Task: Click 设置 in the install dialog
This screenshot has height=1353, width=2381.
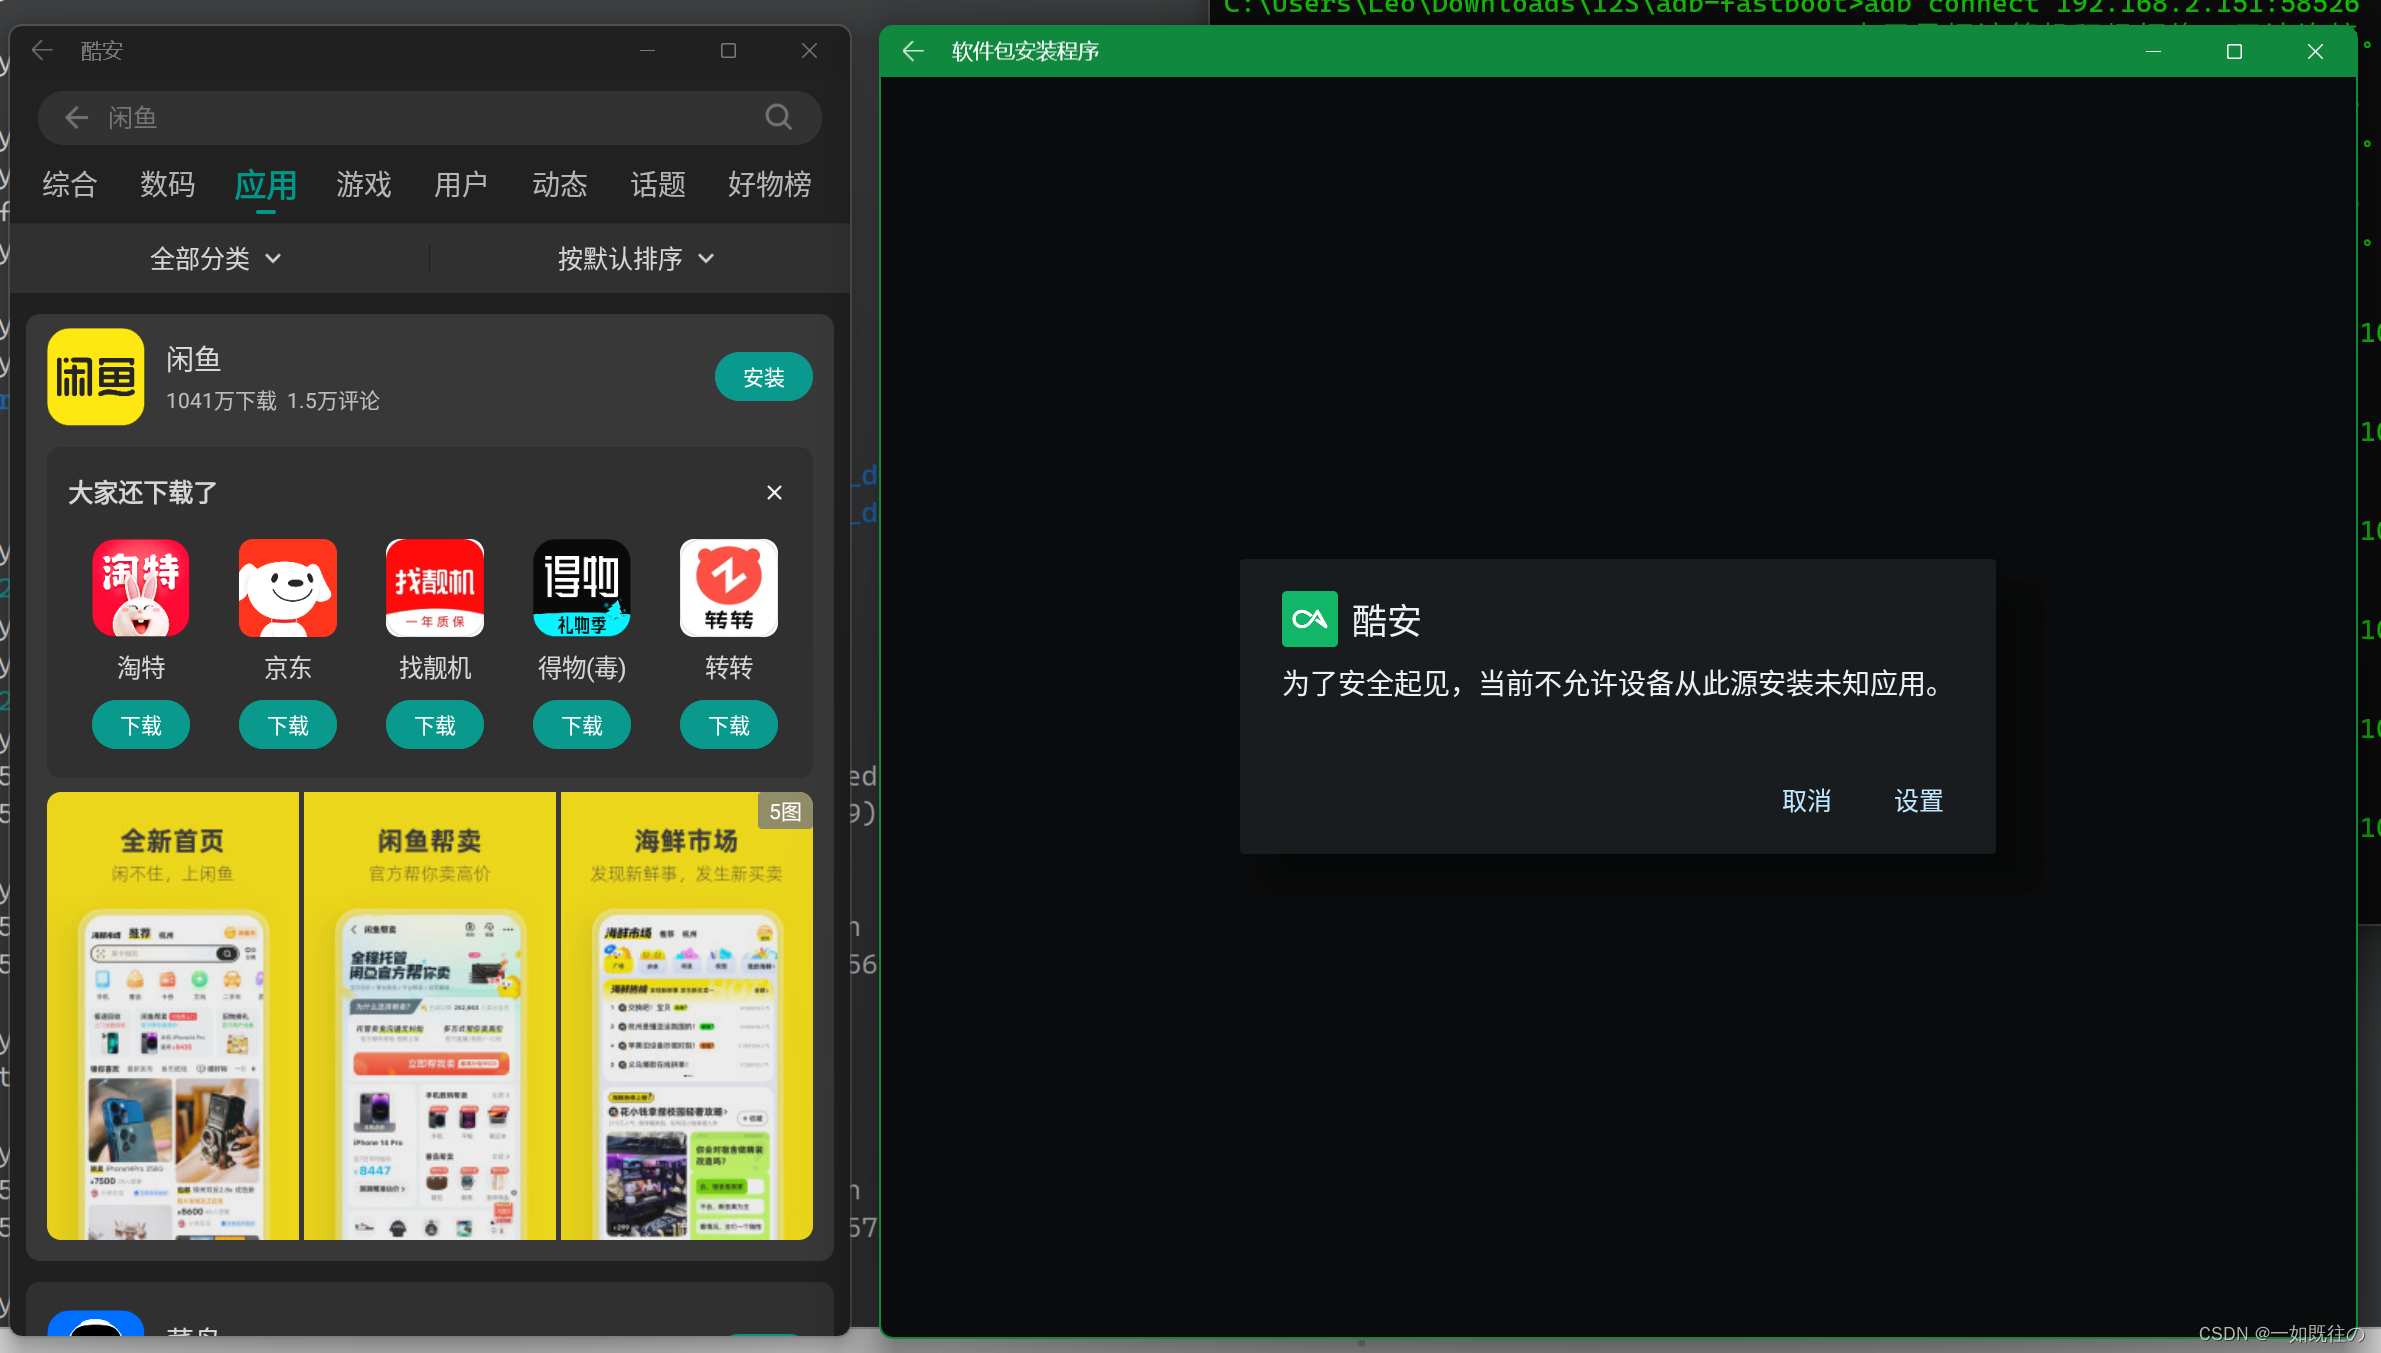Action: coord(1918,801)
